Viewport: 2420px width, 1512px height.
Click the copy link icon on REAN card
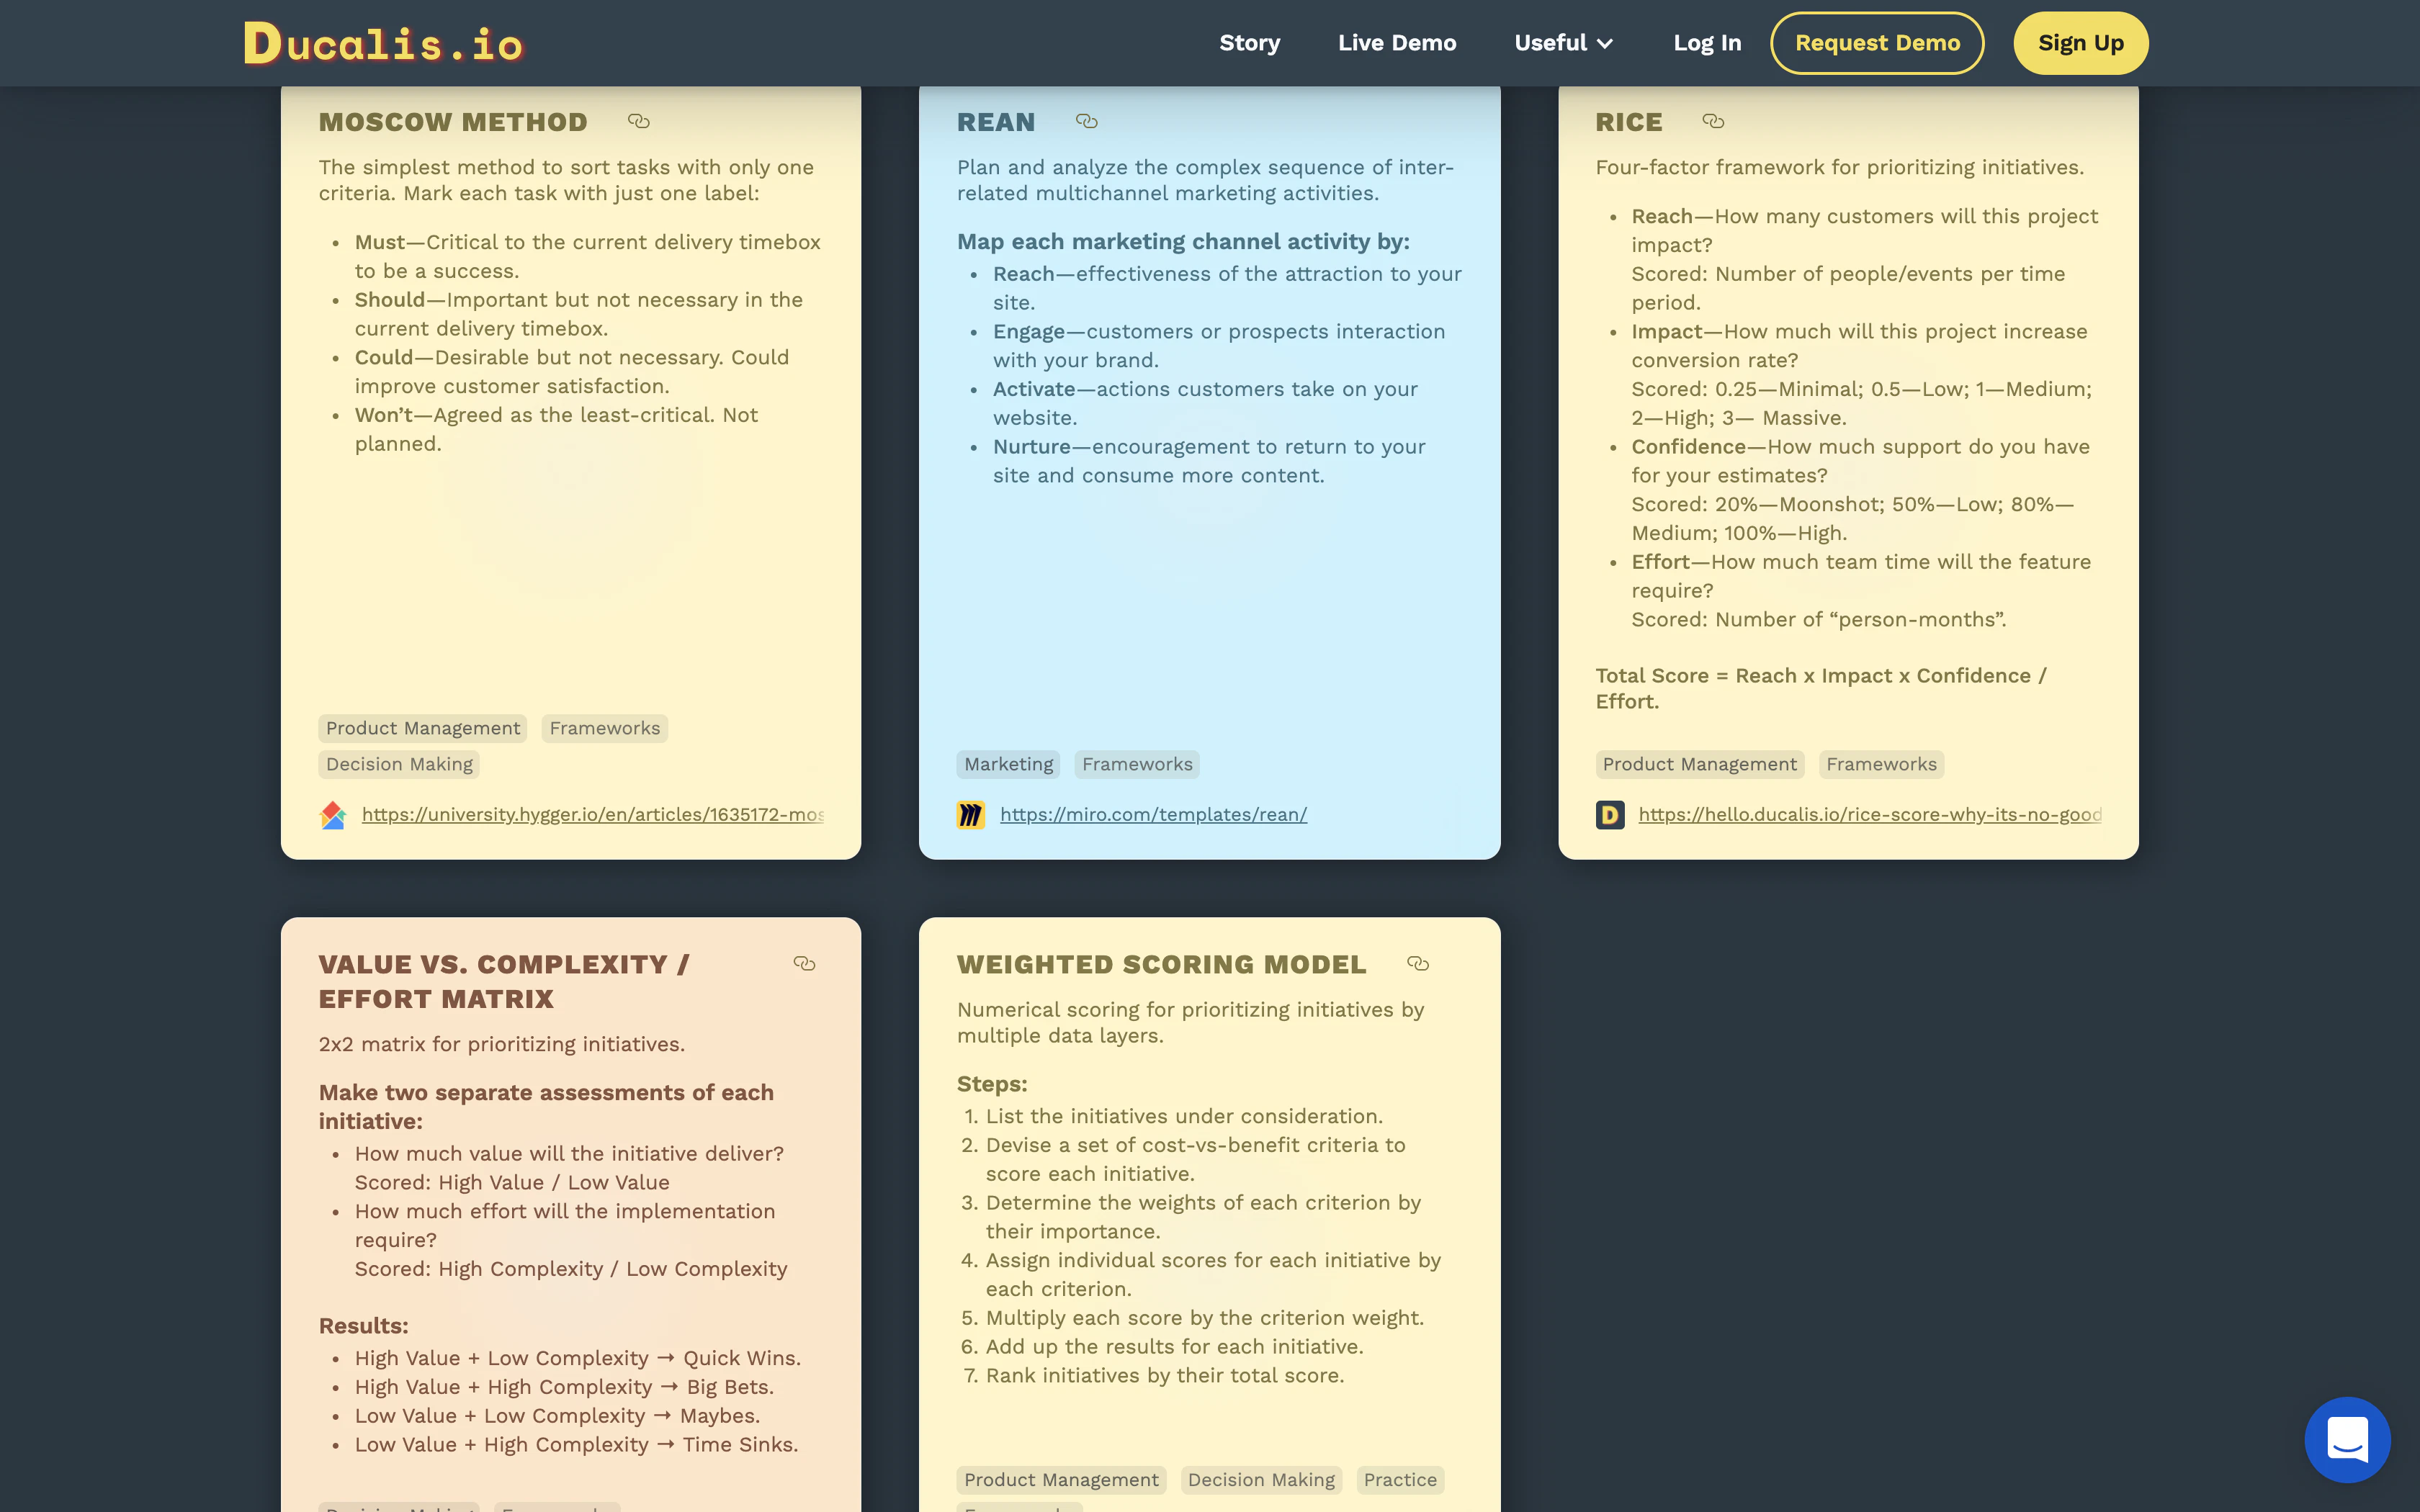1086,121
